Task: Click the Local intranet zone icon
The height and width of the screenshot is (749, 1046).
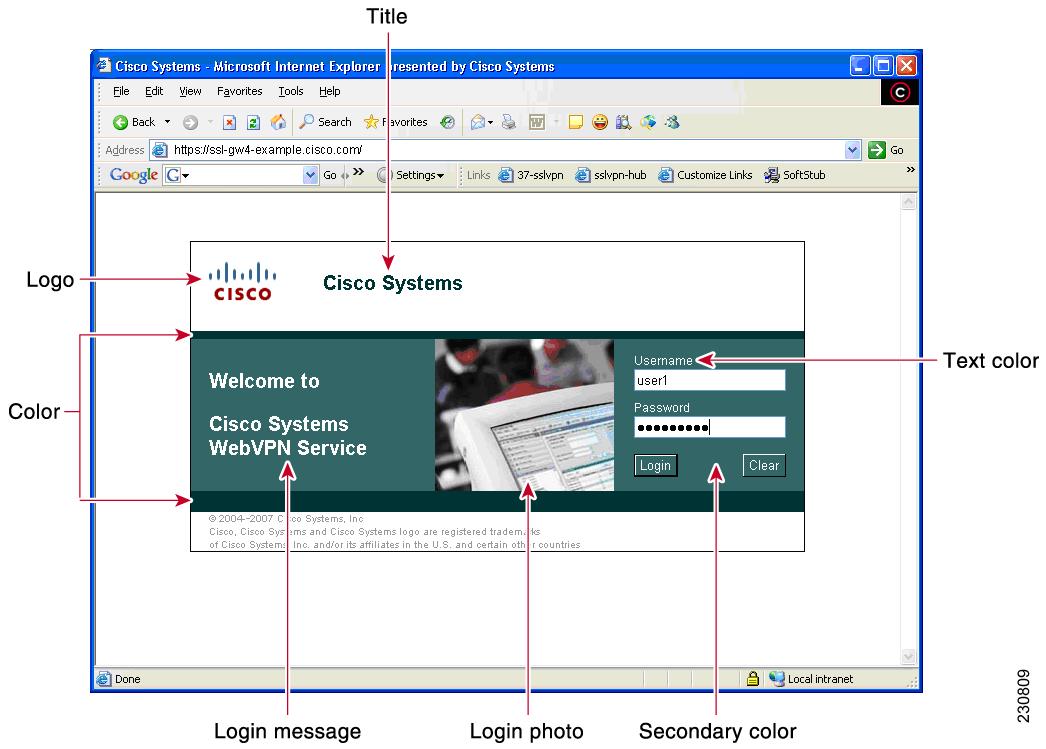Action: (776, 679)
